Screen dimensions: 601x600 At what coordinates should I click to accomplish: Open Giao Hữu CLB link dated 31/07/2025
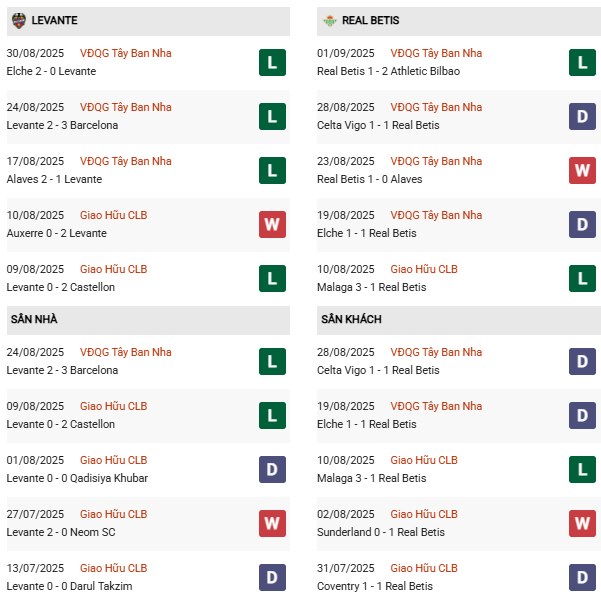point(424,568)
